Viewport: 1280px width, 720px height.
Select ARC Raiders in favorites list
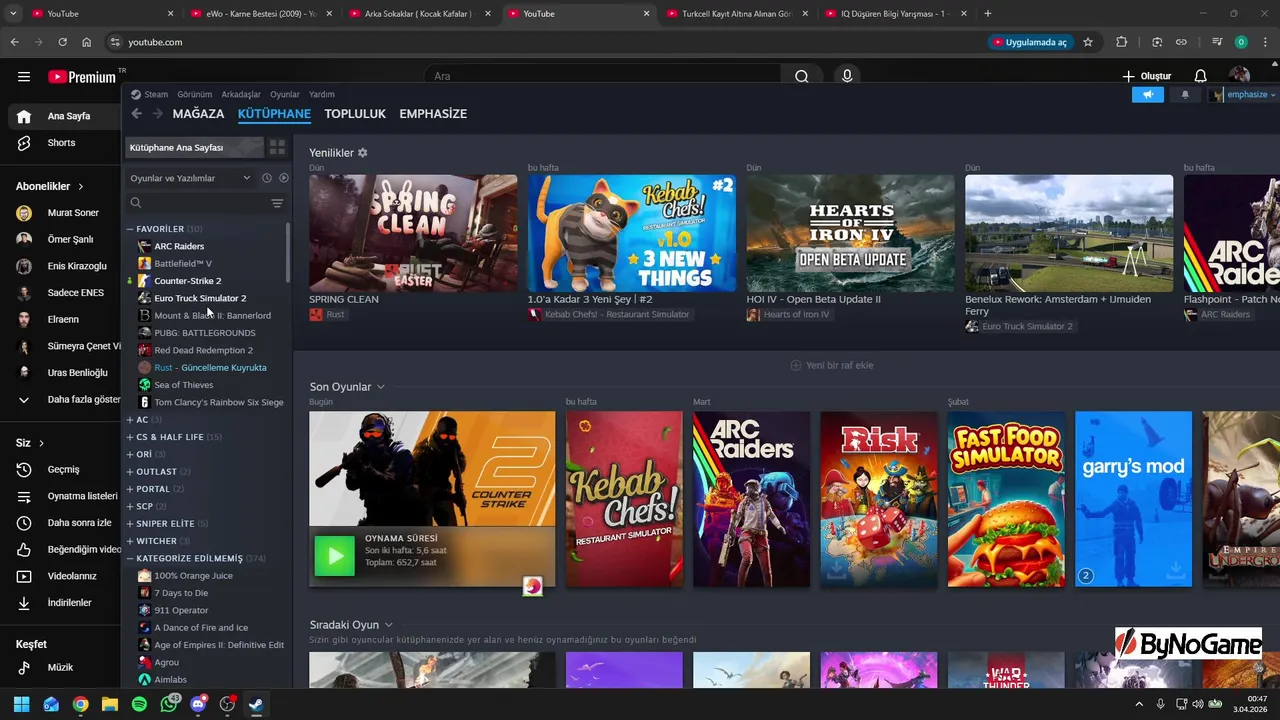click(179, 246)
